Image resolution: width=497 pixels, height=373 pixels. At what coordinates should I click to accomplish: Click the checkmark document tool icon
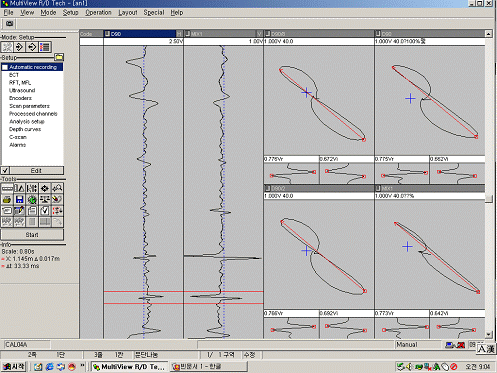45,211
